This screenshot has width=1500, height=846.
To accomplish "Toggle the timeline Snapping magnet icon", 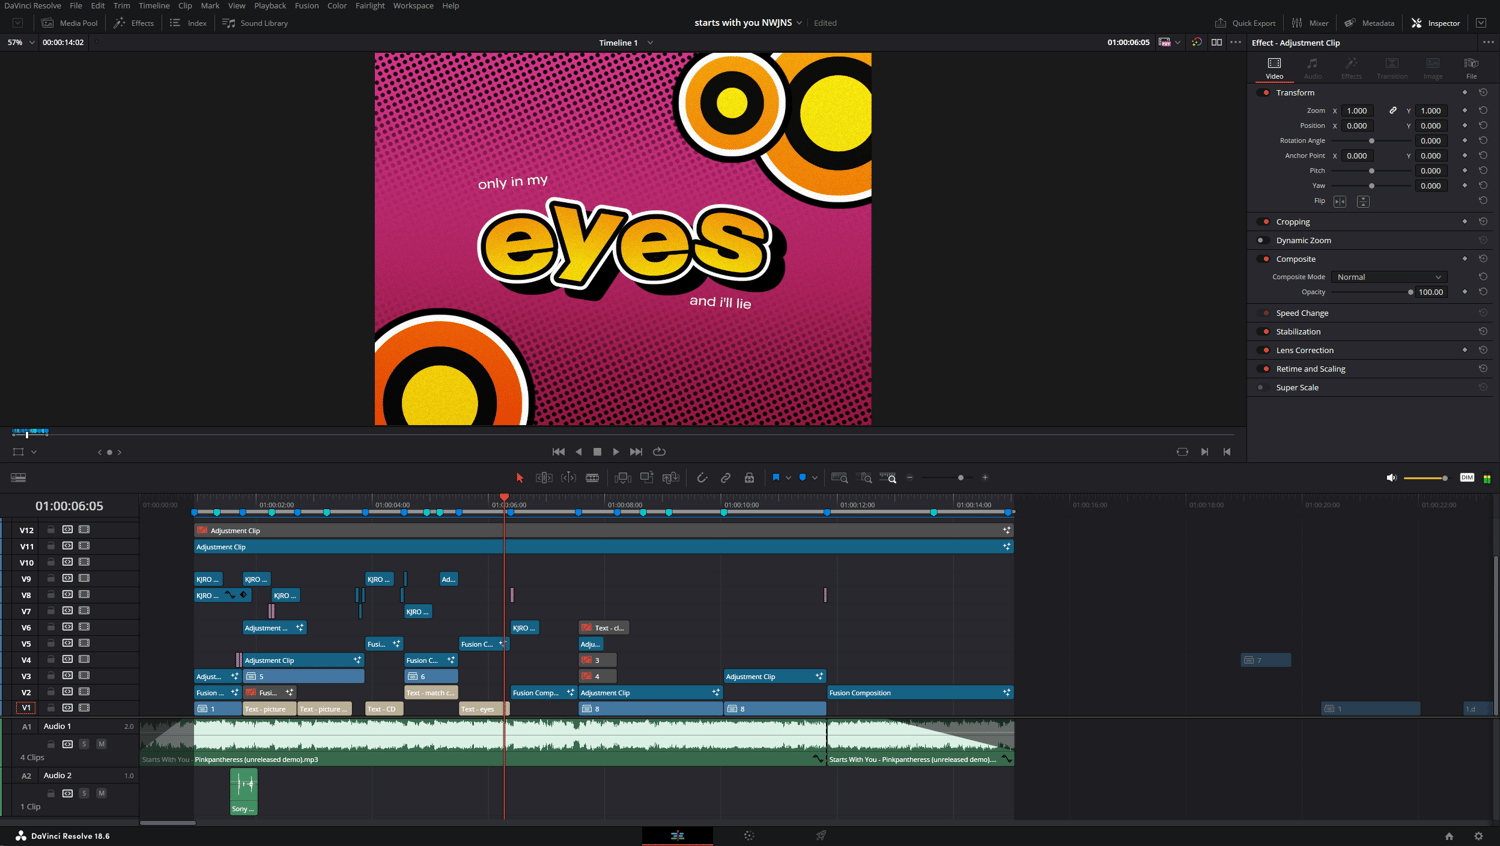I will (702, 478).
